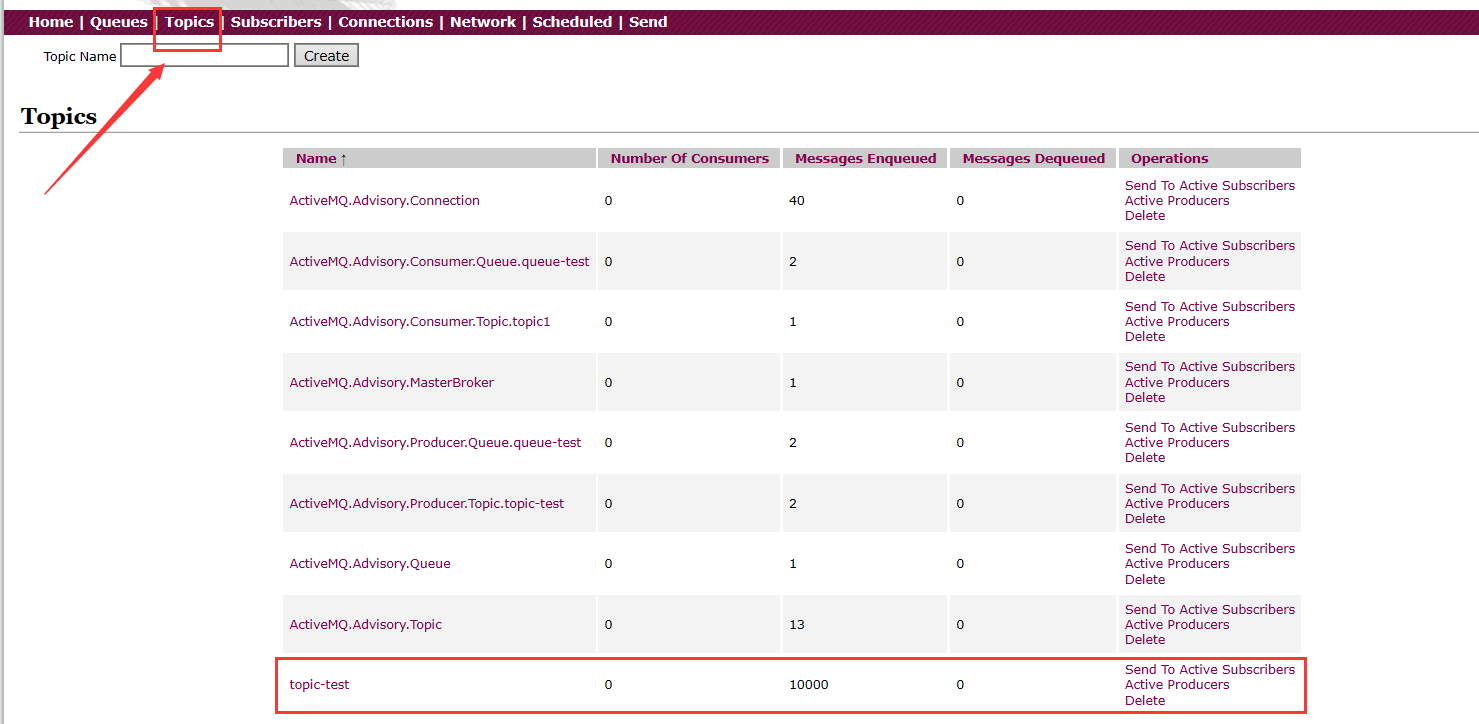Click the Create topic button

tap(326, 56)
